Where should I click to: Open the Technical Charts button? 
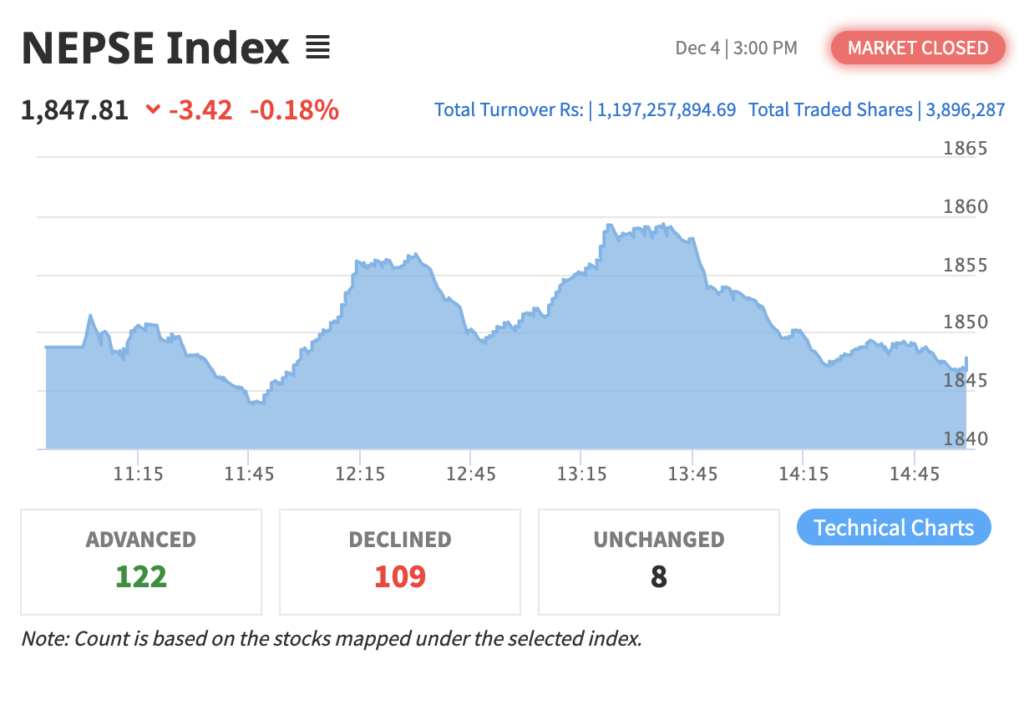pyautogui.click(x=893, y=528)
